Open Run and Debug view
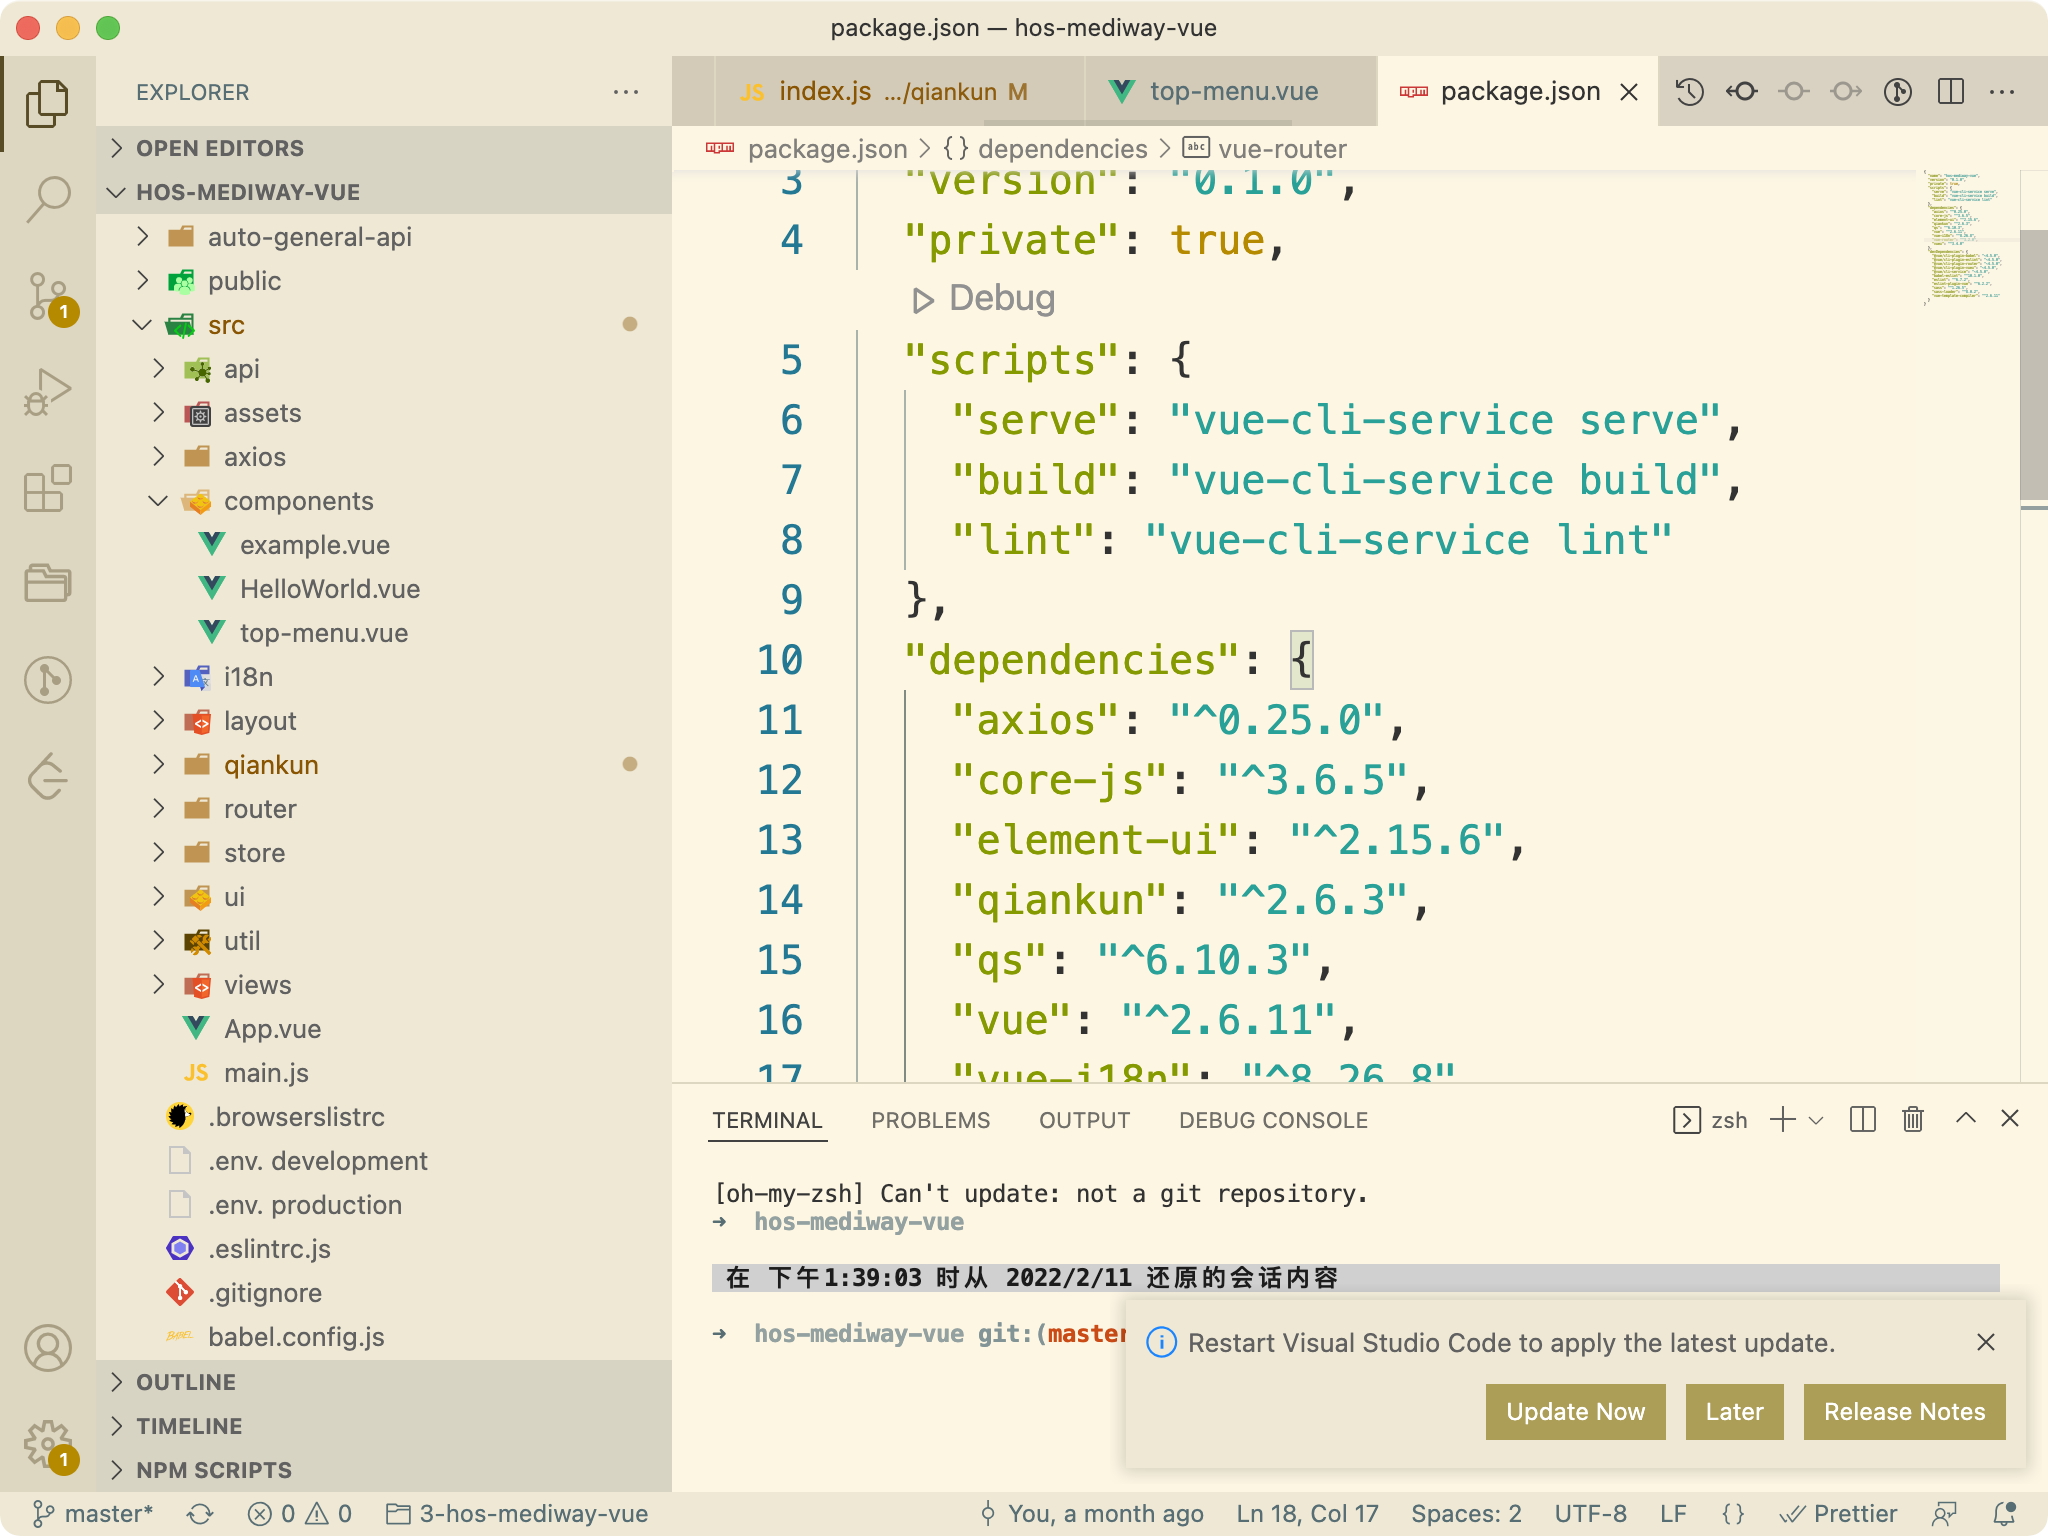 pos(47,393)
